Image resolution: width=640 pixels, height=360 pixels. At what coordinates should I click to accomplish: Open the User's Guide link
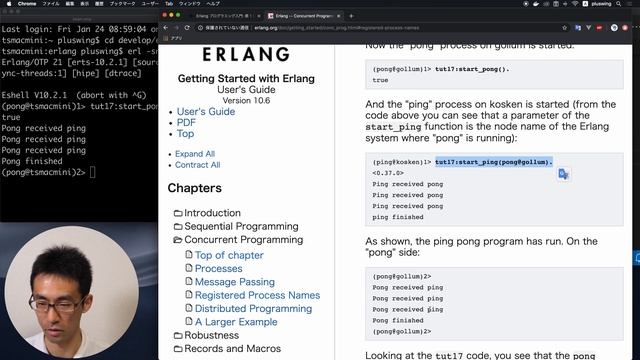[206, 111]
